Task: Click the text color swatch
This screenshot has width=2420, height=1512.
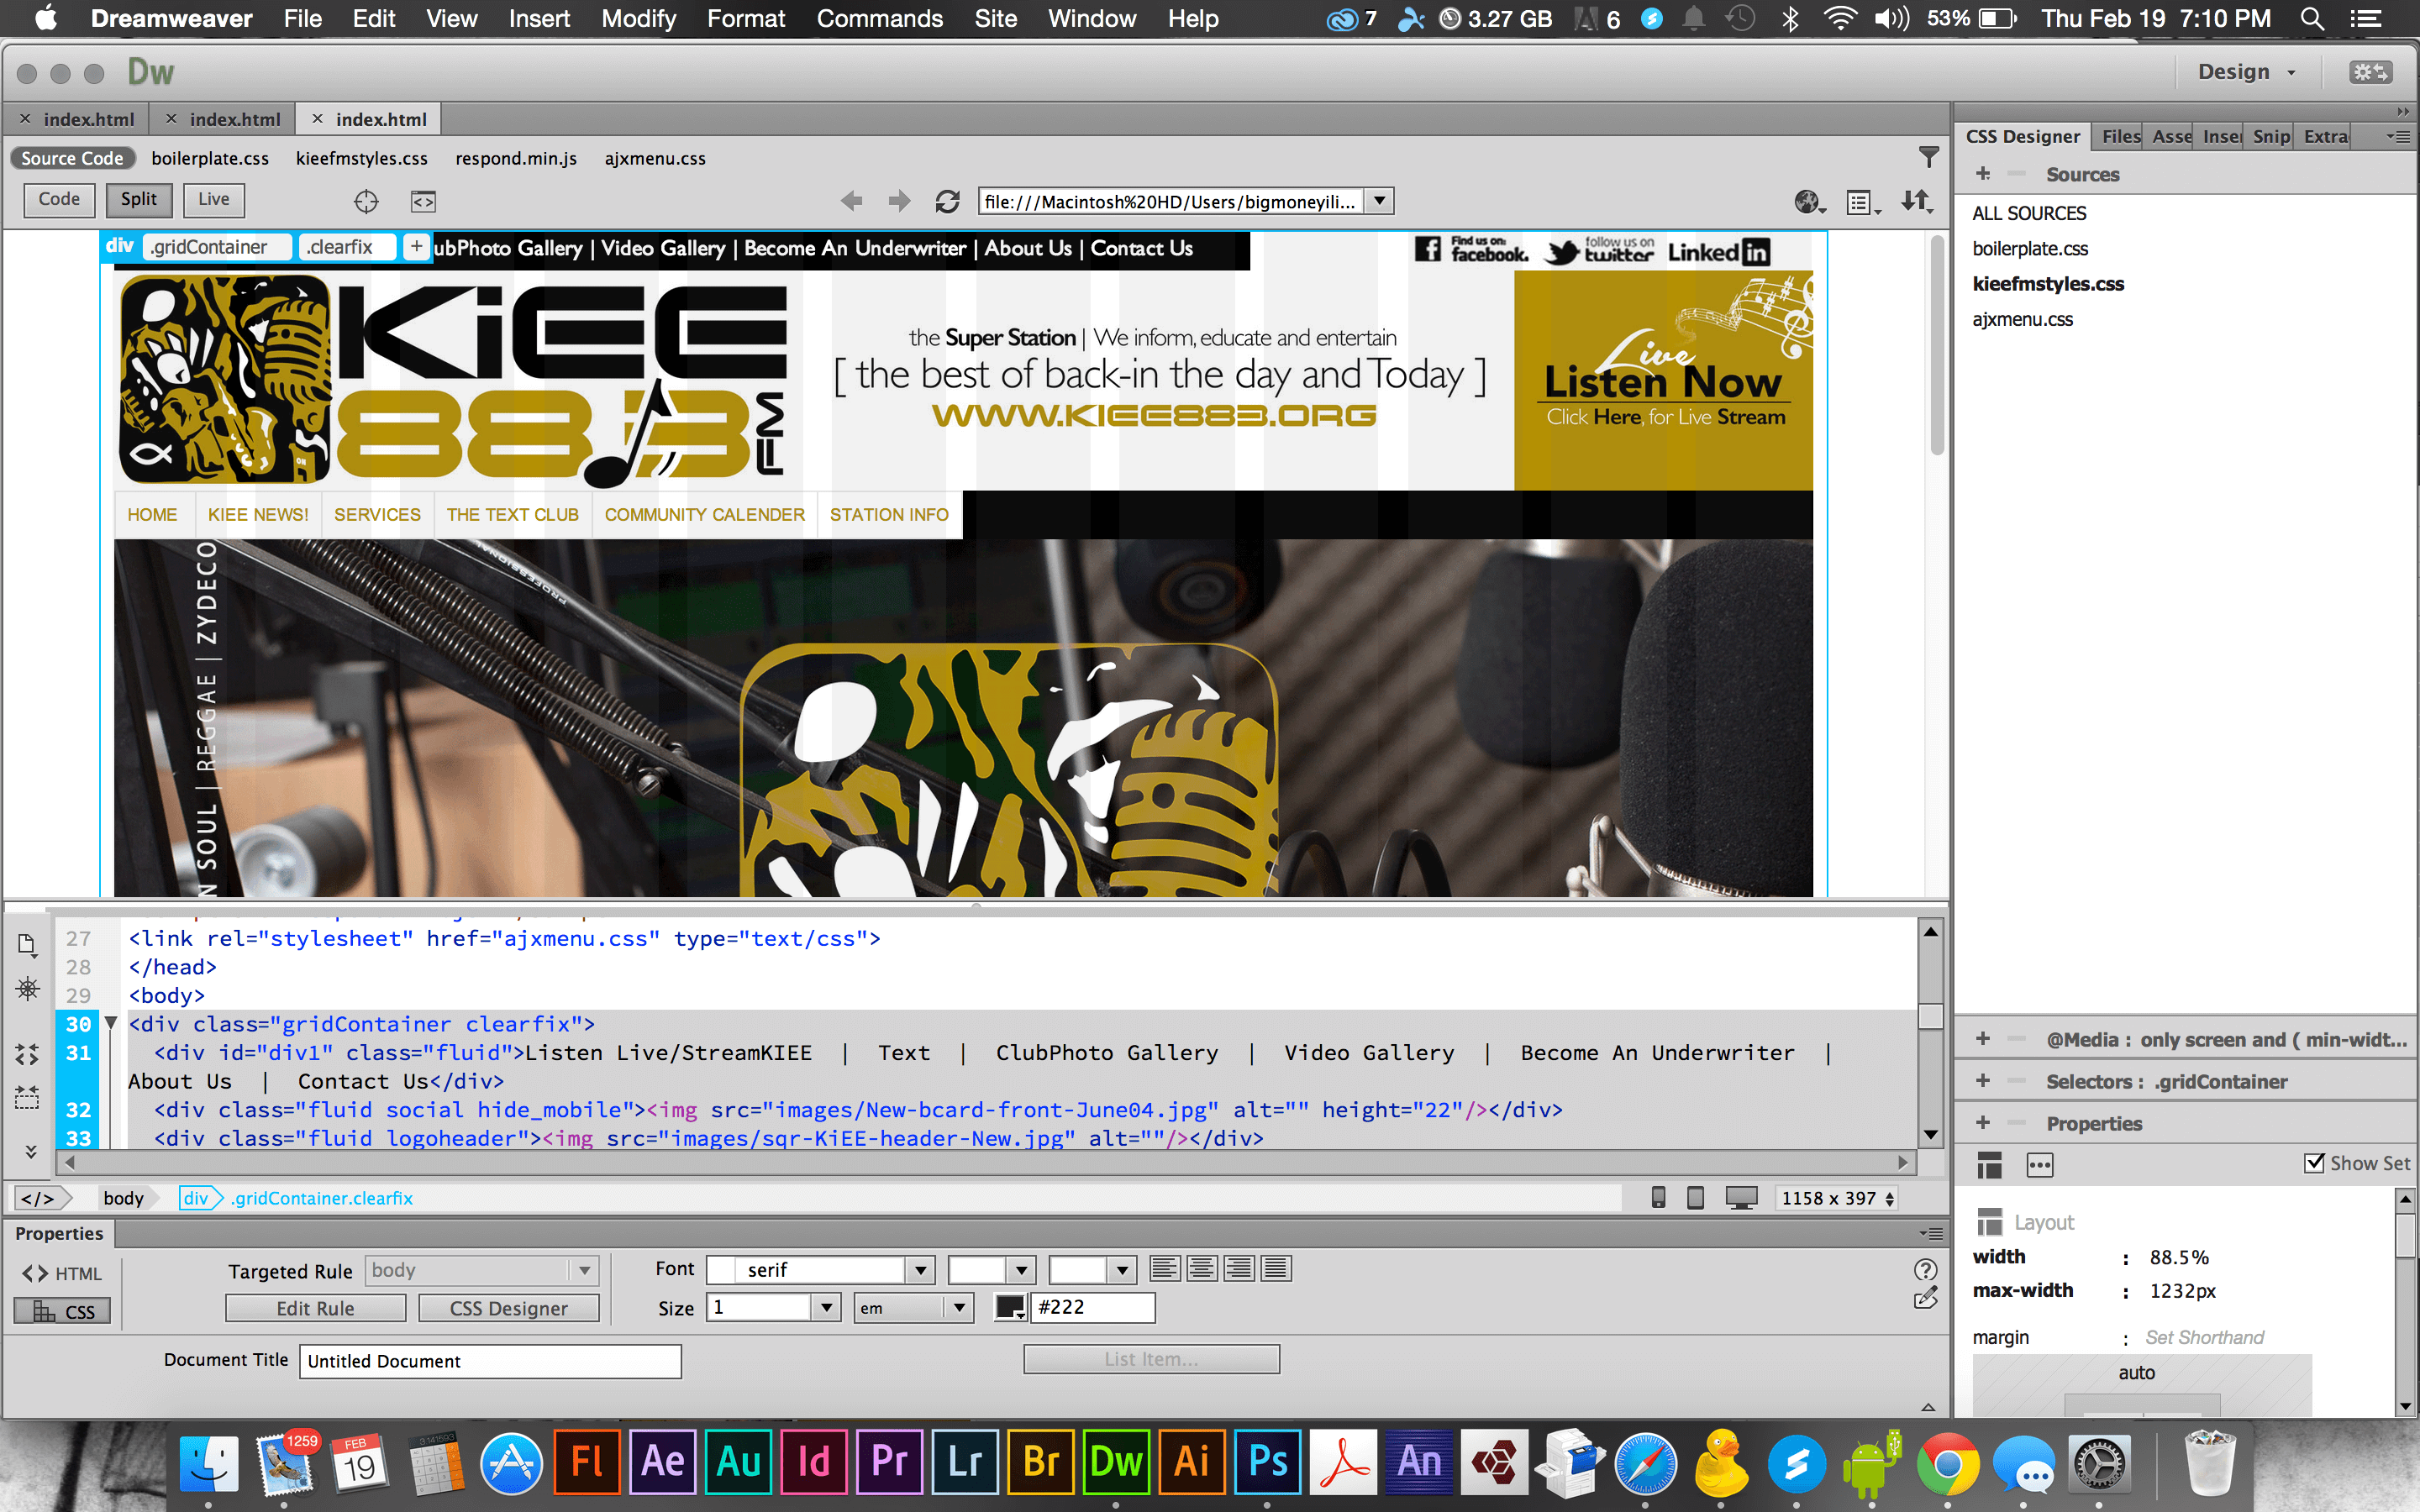Action: point(1009,1307)
